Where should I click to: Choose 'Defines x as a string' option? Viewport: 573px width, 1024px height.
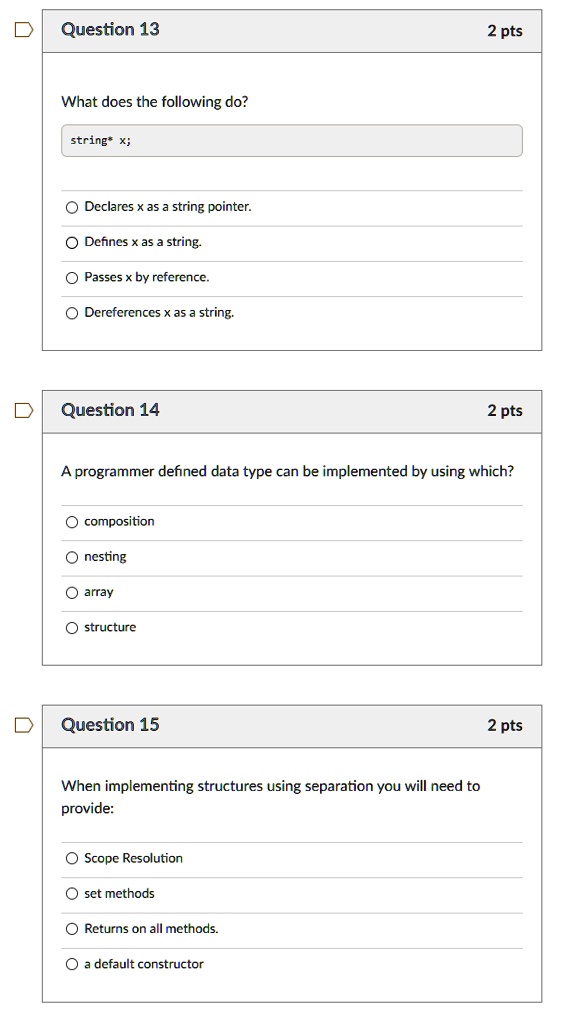pos(72,243)
